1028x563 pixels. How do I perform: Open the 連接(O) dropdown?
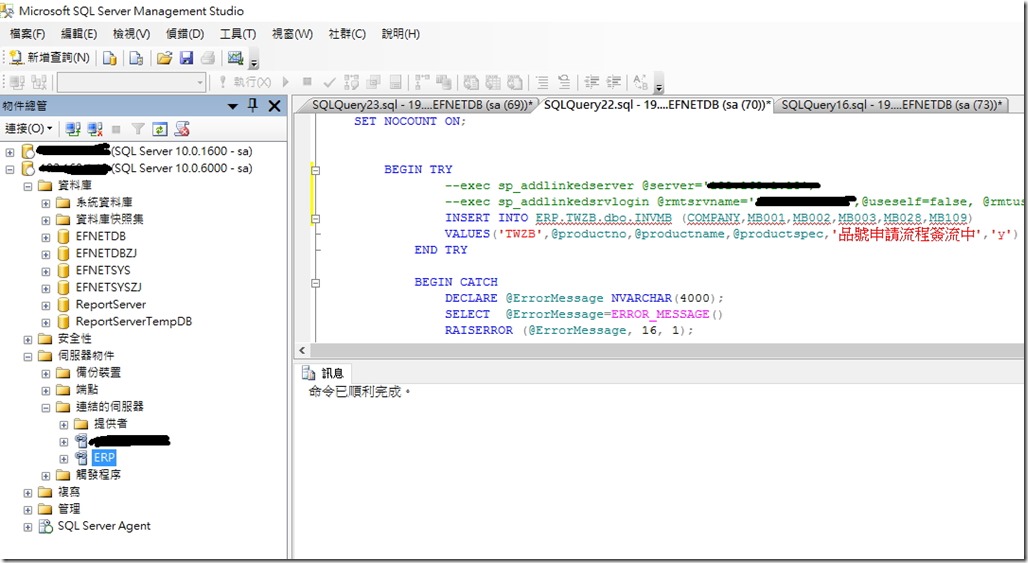pyautogui.click(x=28, y=128)
